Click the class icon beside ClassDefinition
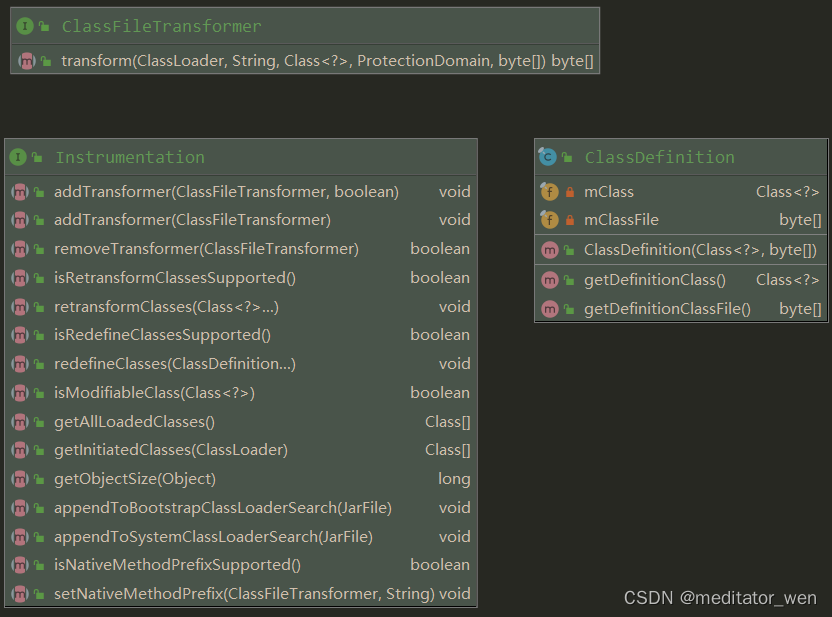This screenshot has width=832, height=617. click(548, 157)
